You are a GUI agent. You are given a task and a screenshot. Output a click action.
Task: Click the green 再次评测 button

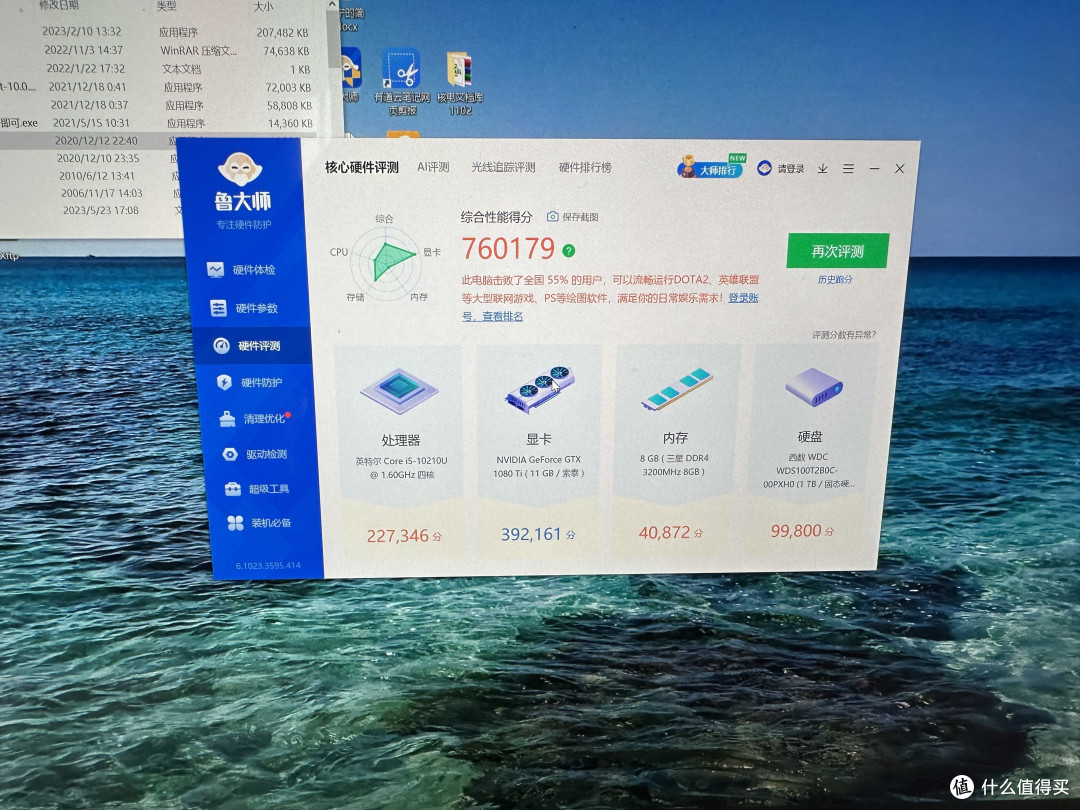(838, 251)
